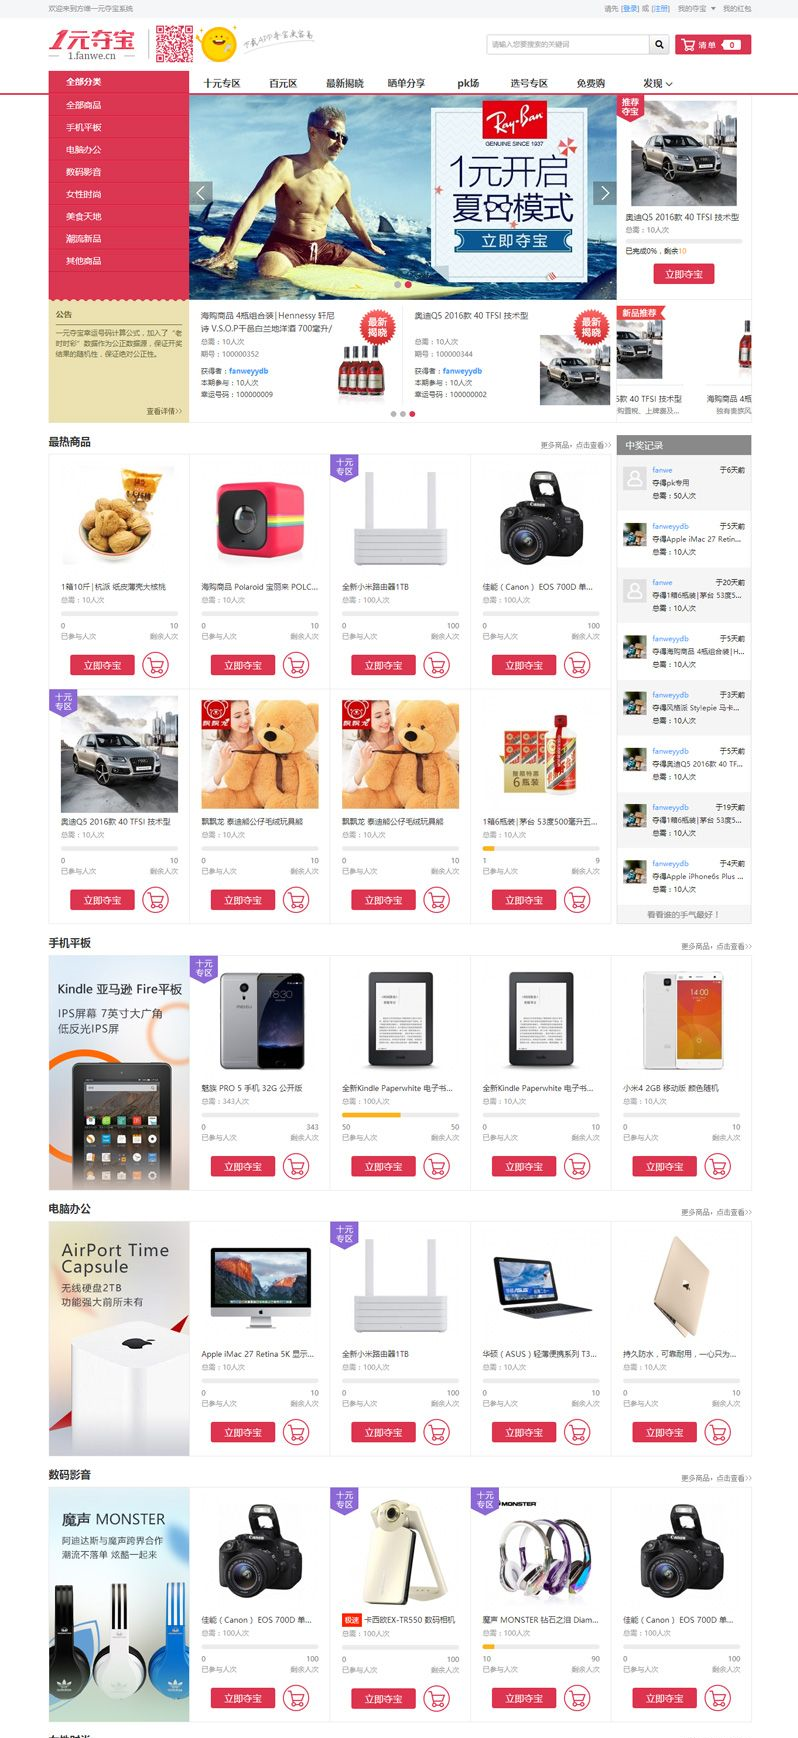Click the 注册 register link
The height and width of the screenshot is (1738, 798).
click(661, 8)
